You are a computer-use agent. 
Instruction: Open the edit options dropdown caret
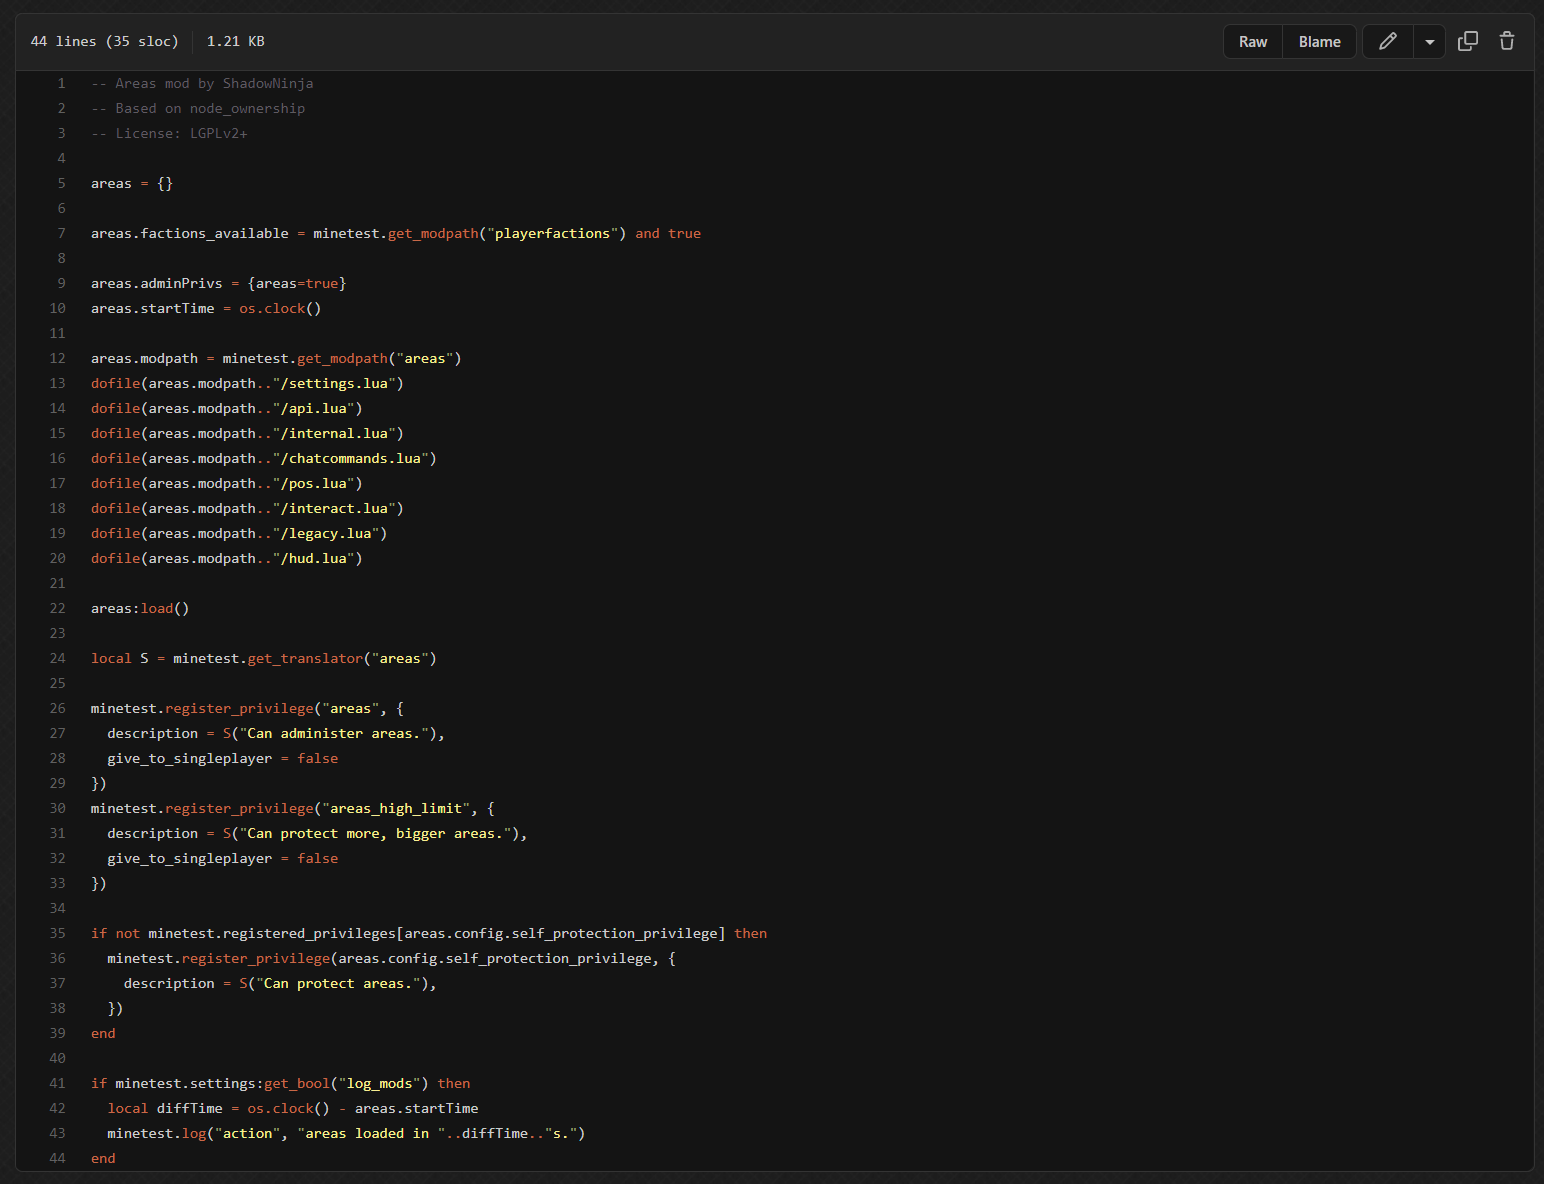1429,42
